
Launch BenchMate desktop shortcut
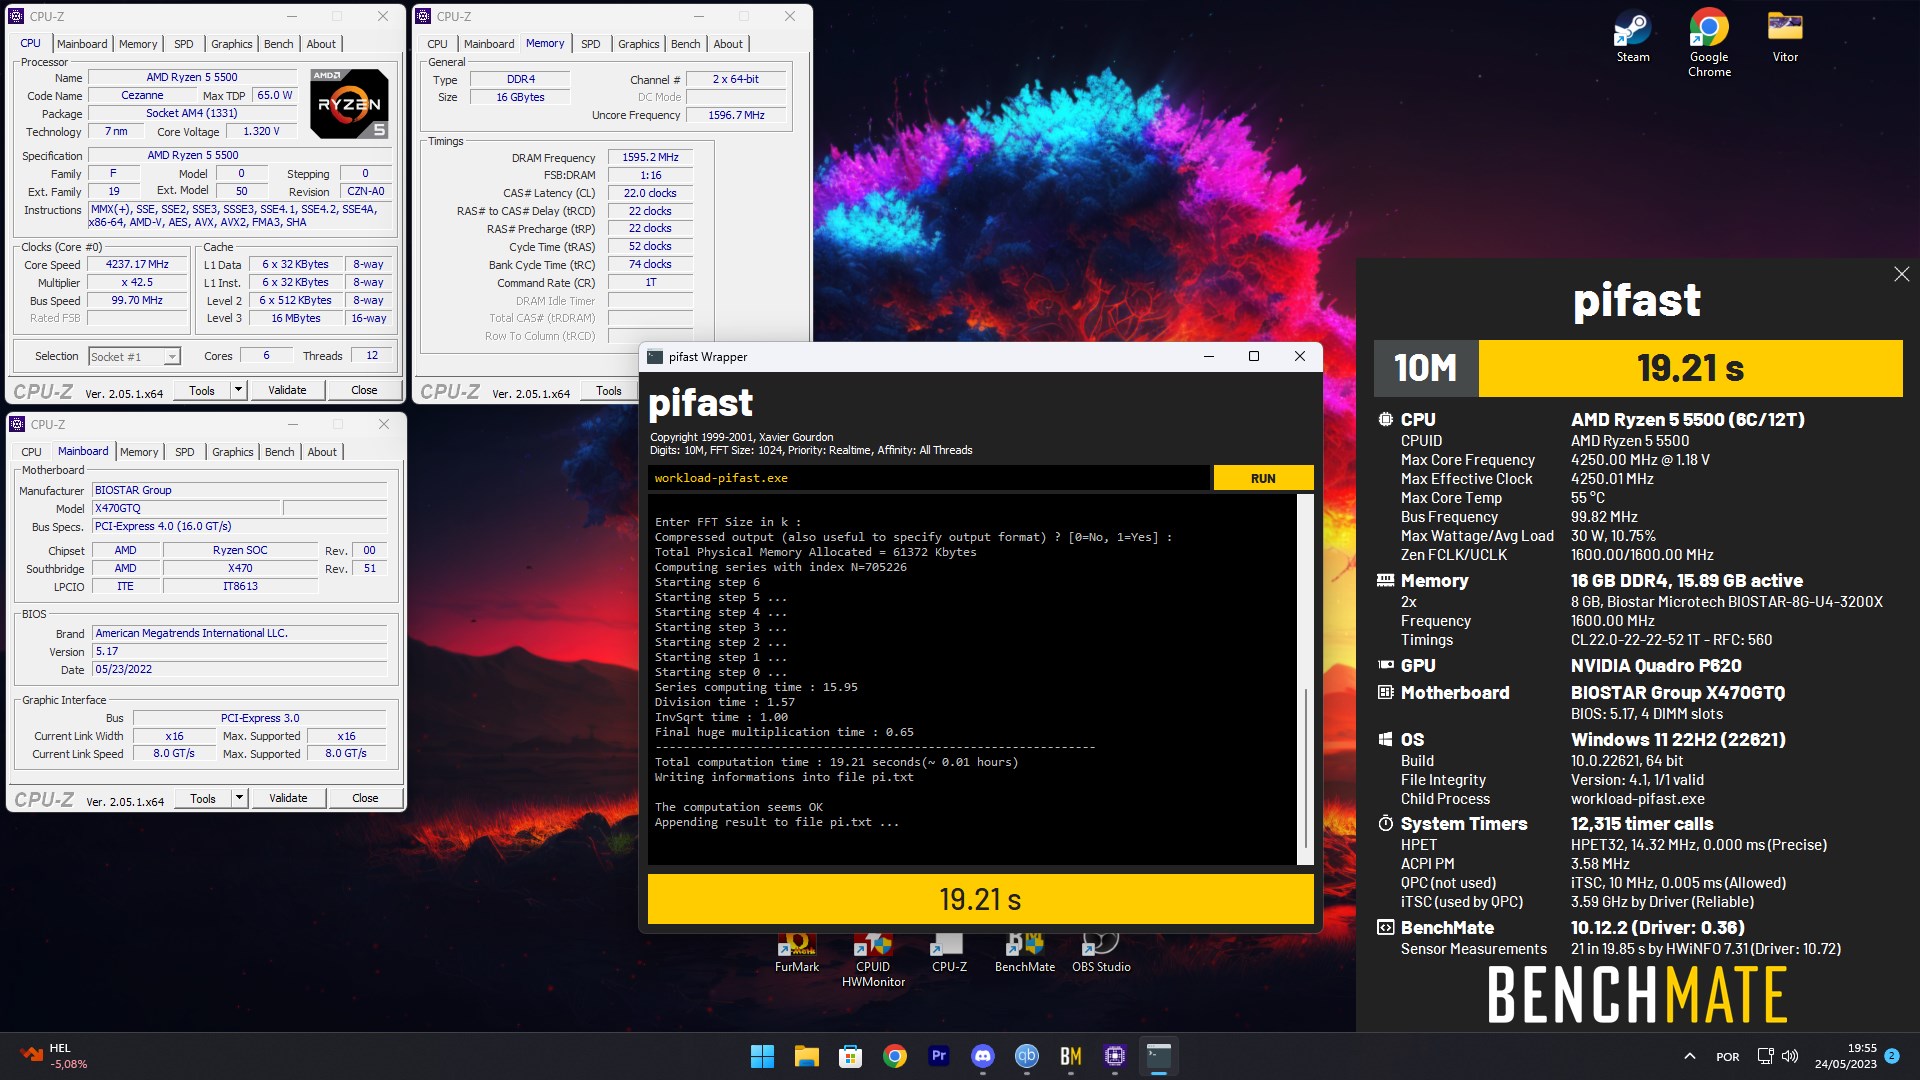[x=1025, y=952]
